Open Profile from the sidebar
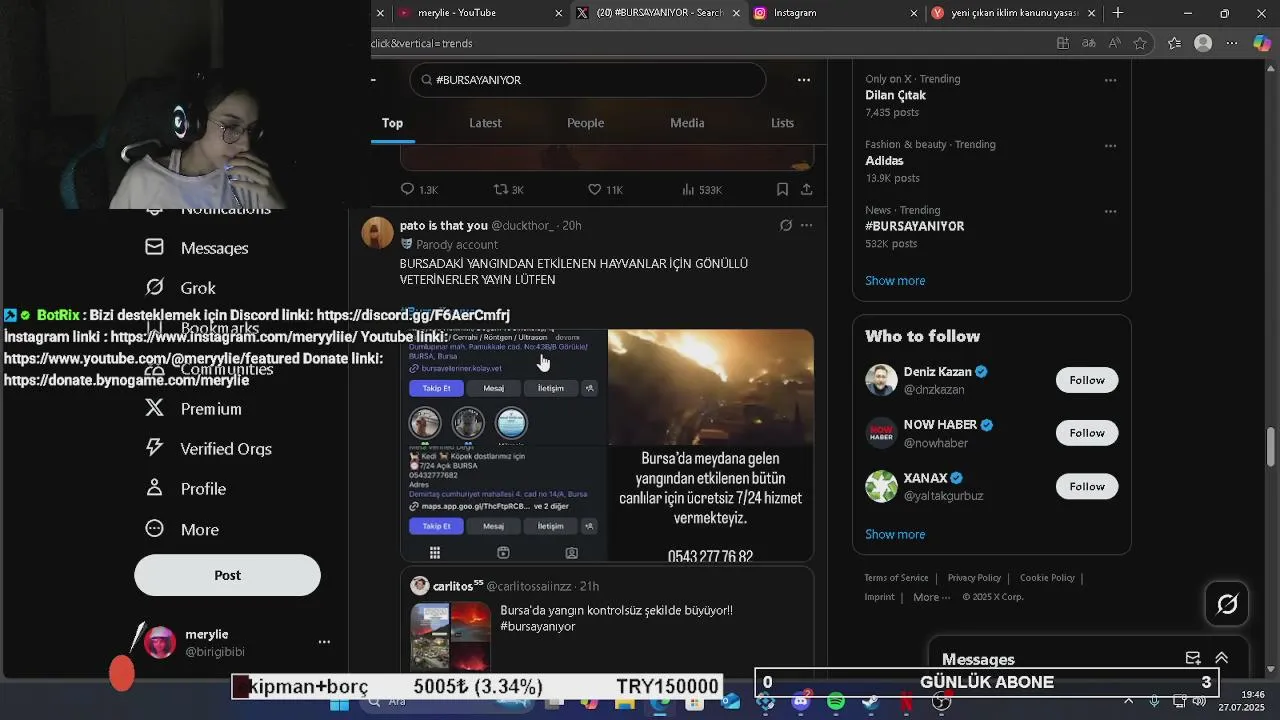The height and width of the screenshot is (720, 1280). click(185, 489)
